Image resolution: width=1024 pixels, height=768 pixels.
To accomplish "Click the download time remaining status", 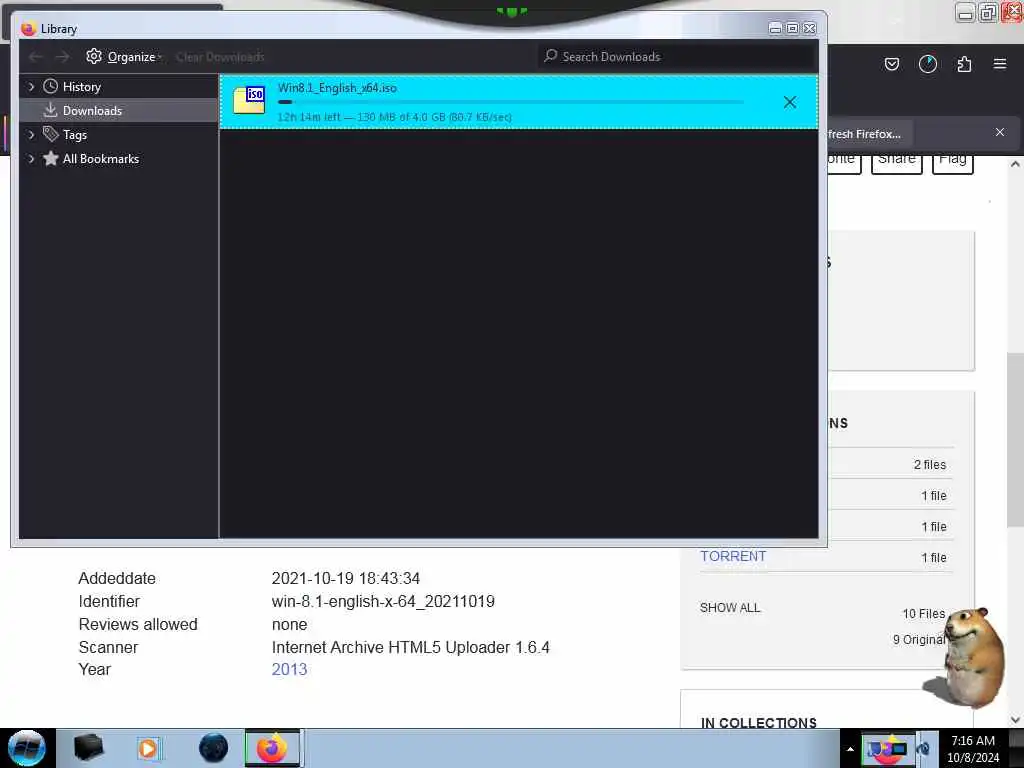I will point(394,117).
